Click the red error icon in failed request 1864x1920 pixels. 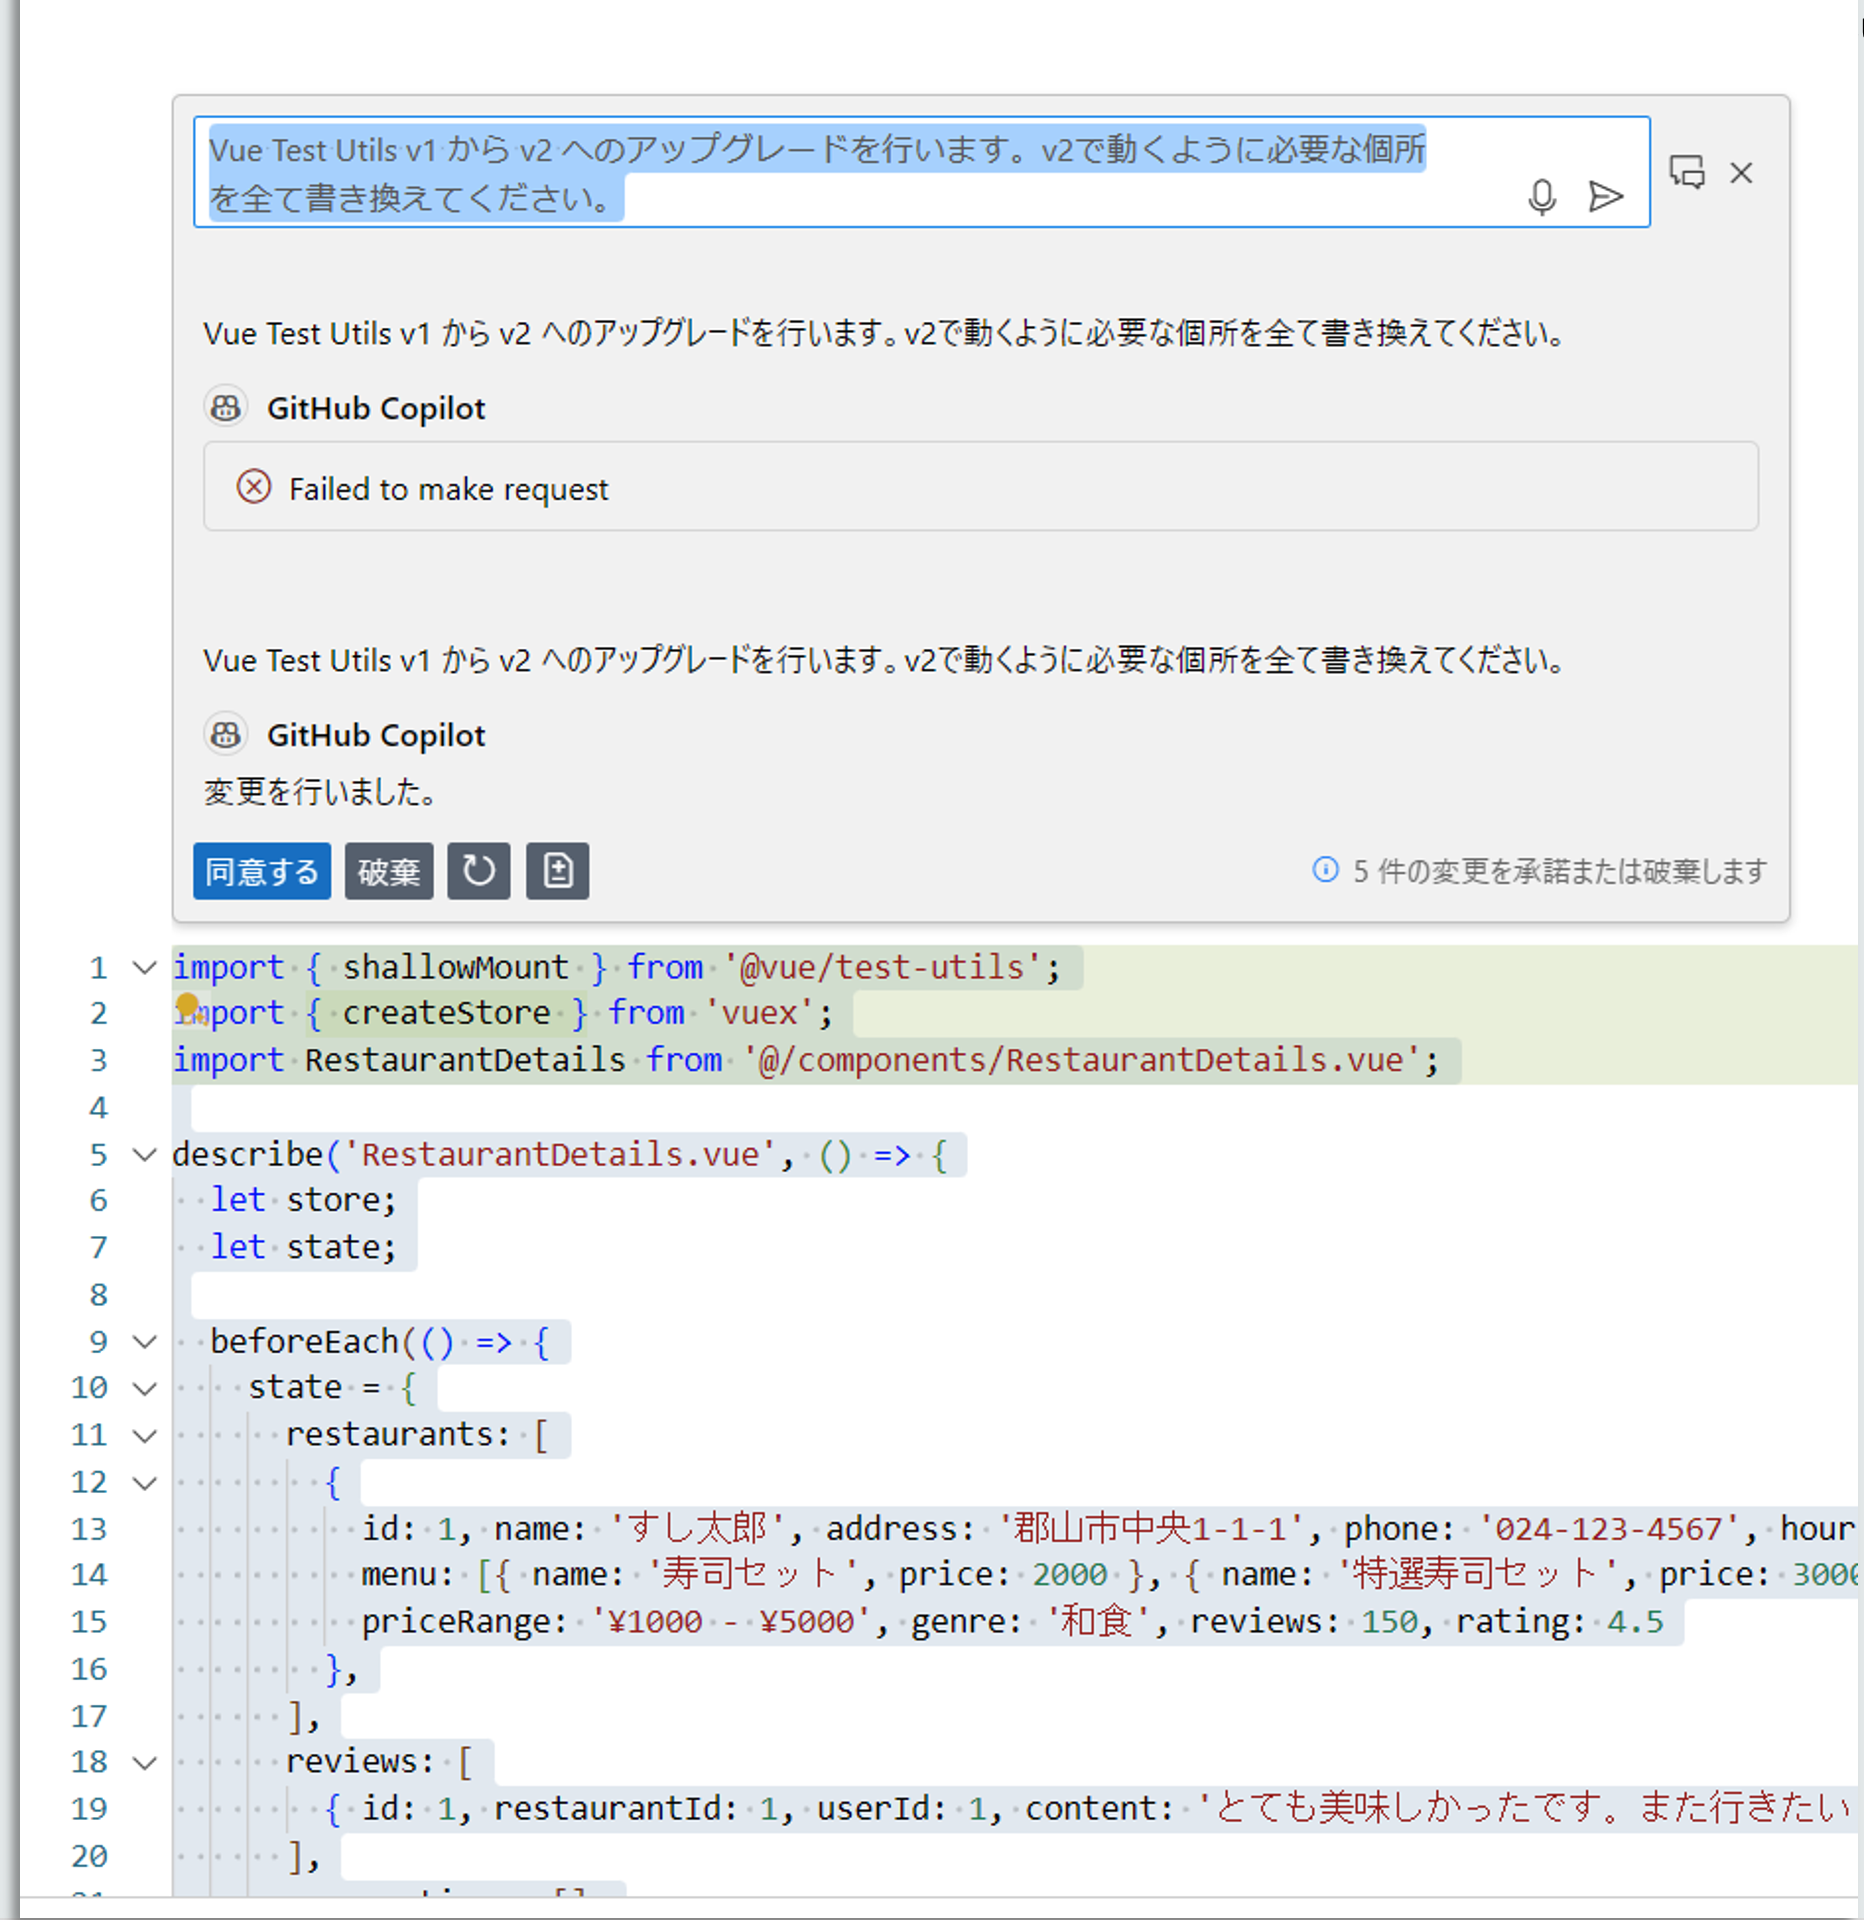[x=253, y=488]
